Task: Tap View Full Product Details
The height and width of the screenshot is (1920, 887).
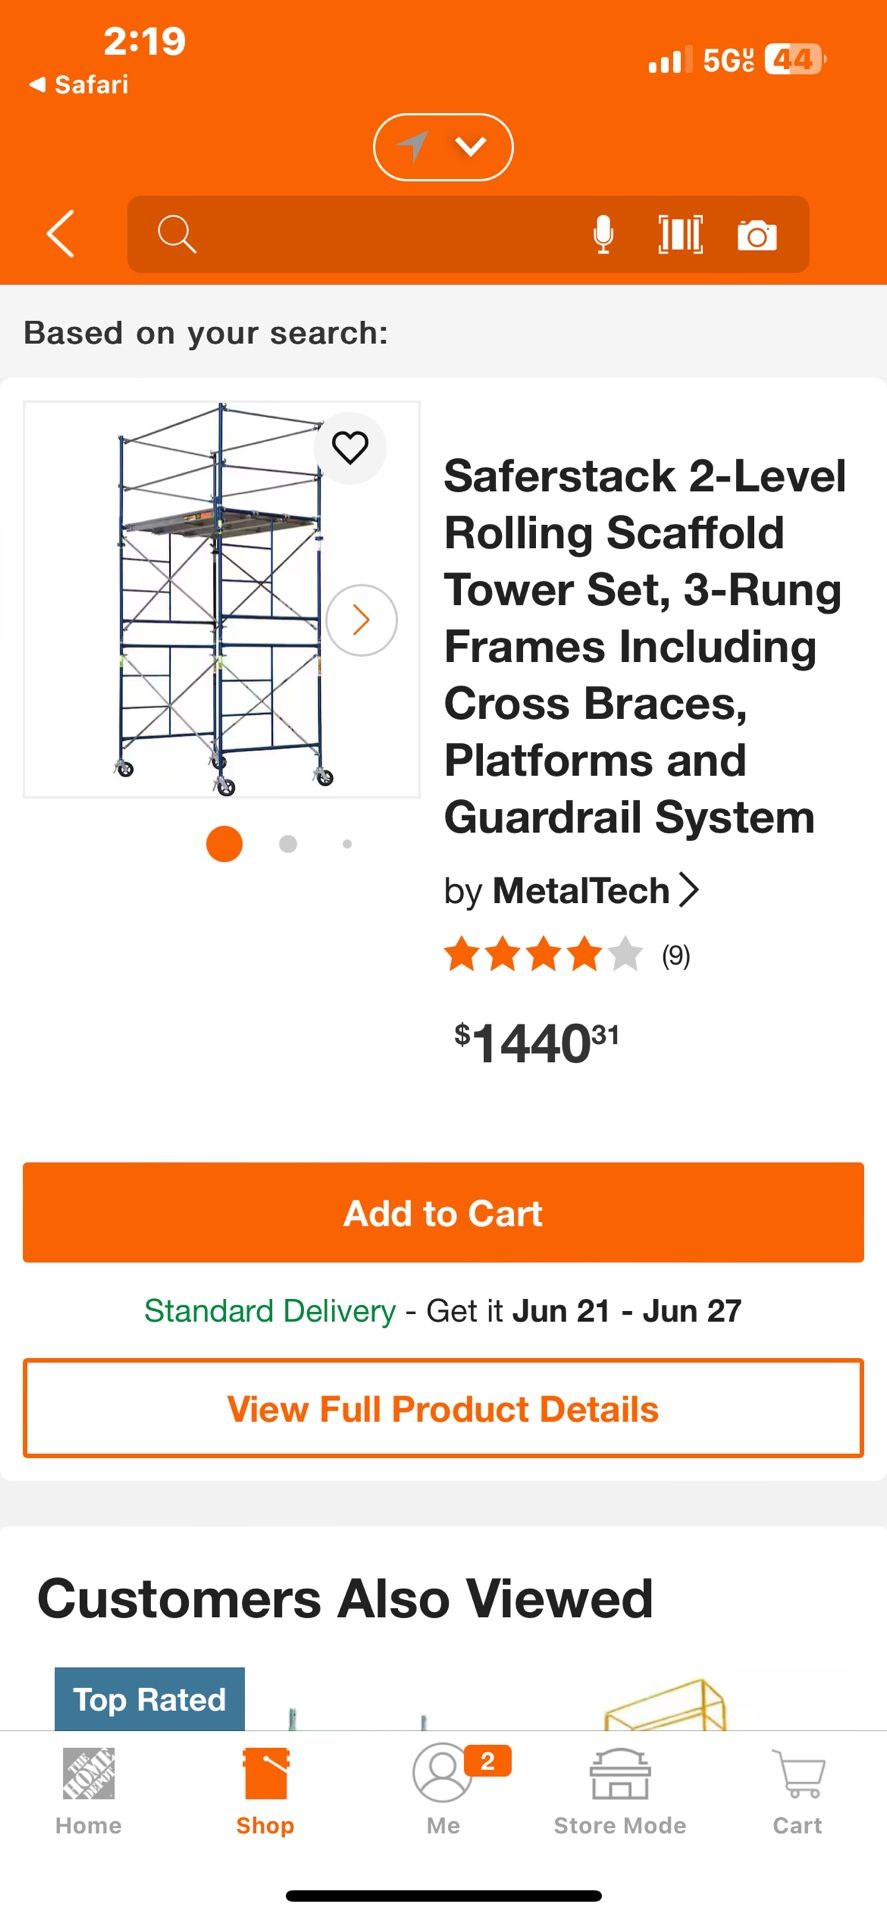Action: [443, 1408]
